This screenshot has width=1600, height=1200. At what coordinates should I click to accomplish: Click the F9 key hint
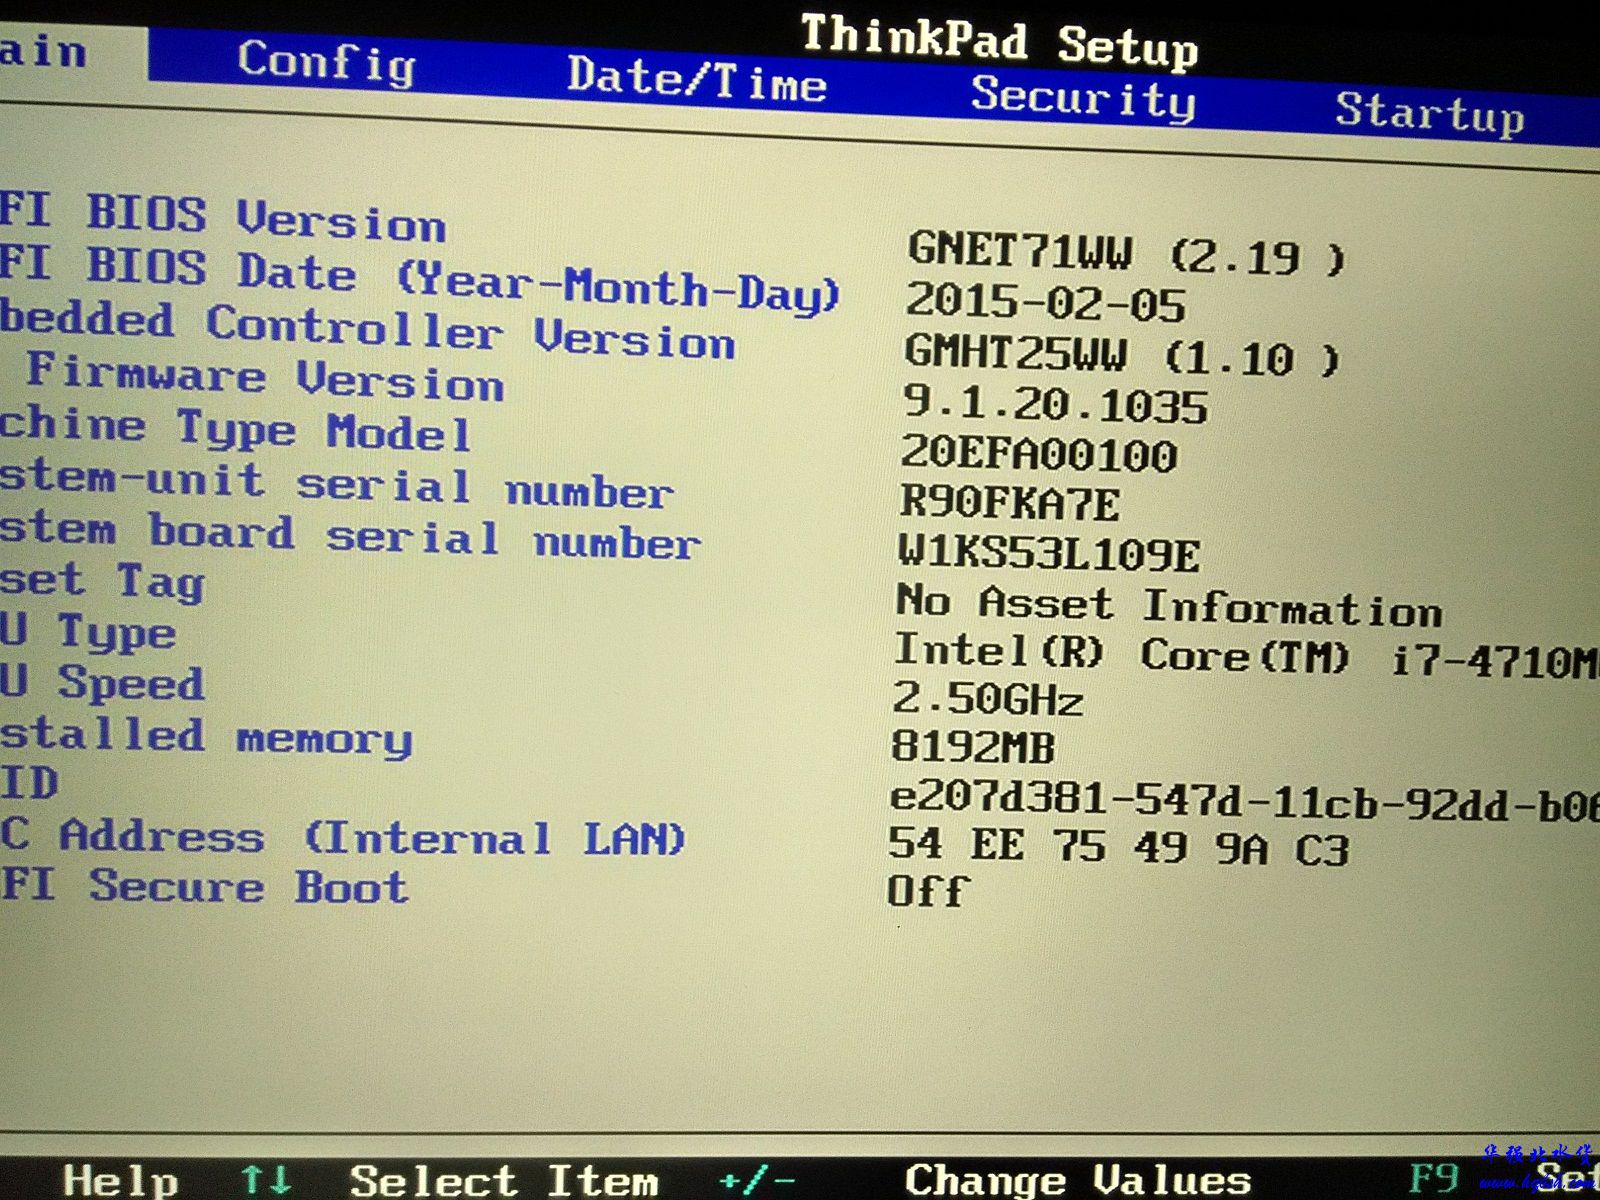point(1435,1179)
